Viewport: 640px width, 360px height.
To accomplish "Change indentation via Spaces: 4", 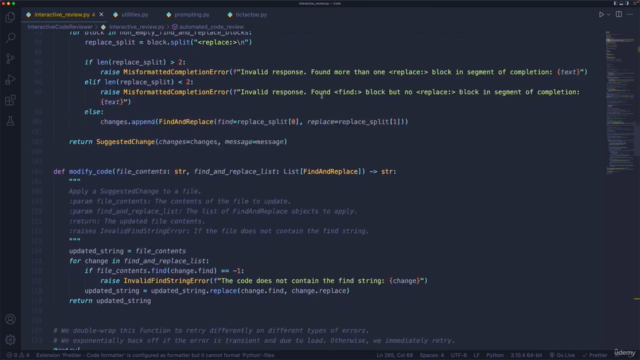I will click(x=431, y=355).
